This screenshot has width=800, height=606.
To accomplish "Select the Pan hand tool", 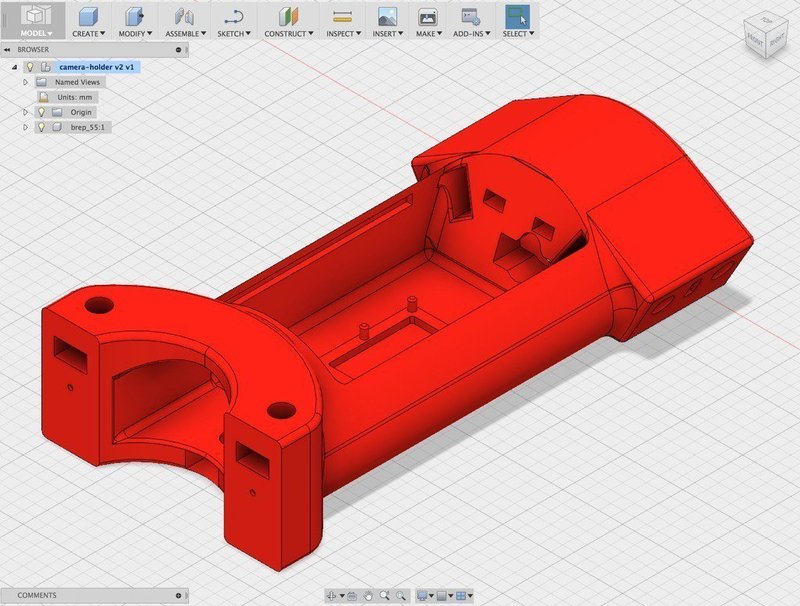I will [x=368, y=595].
